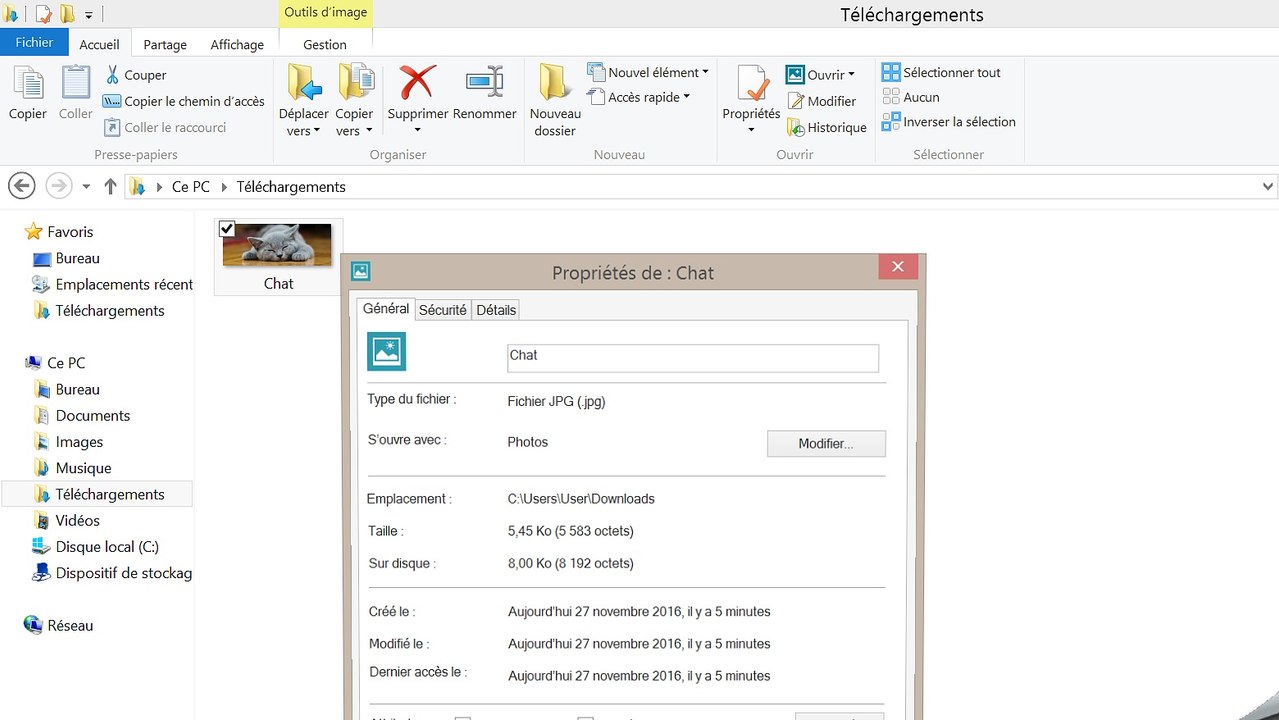Select Favoris in the navigation pane
The image size is (1279, 720).
[59, 232]
